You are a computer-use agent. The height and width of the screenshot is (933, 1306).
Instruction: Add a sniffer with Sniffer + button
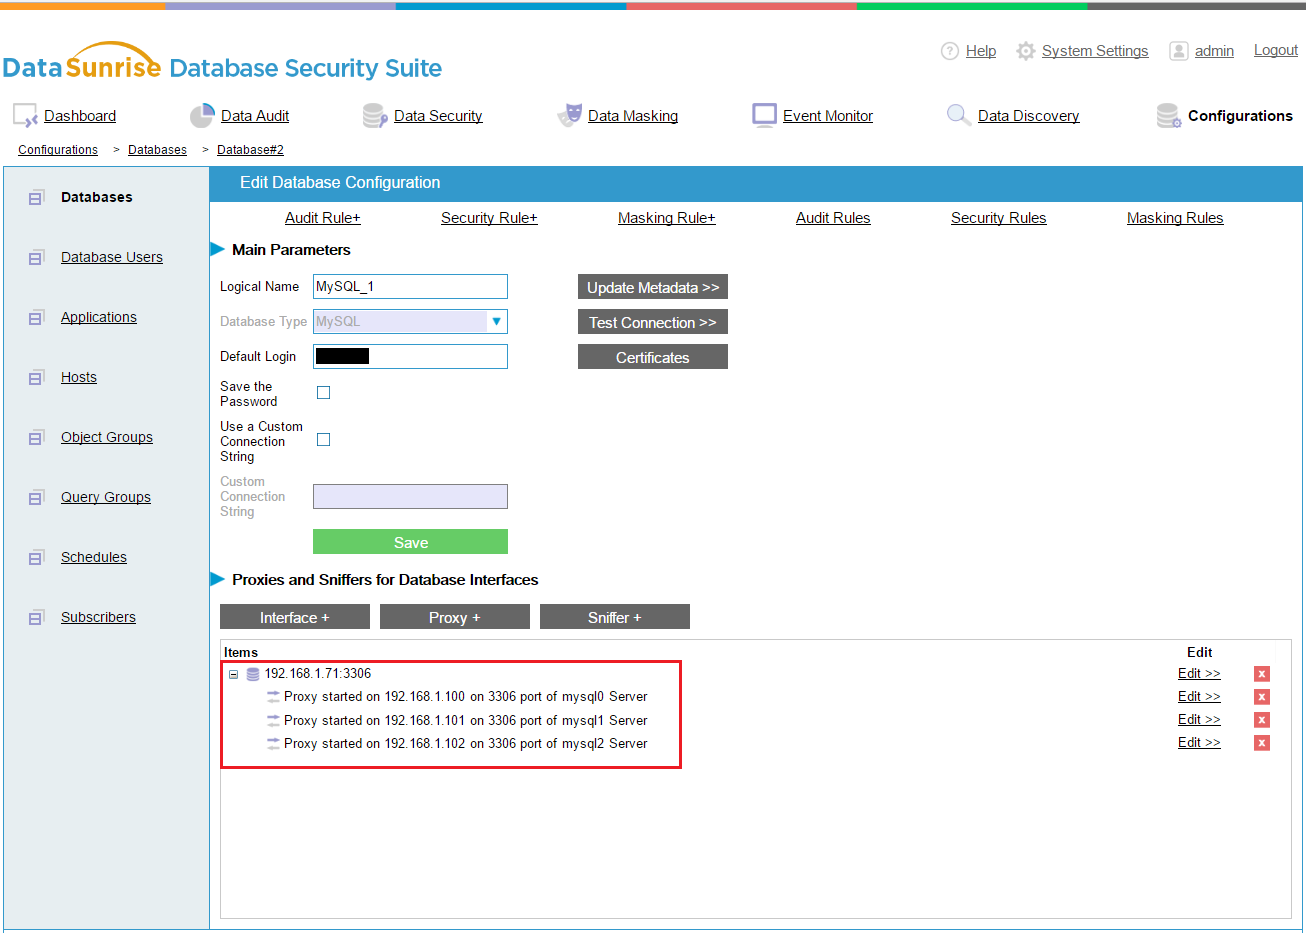(615, 617)
